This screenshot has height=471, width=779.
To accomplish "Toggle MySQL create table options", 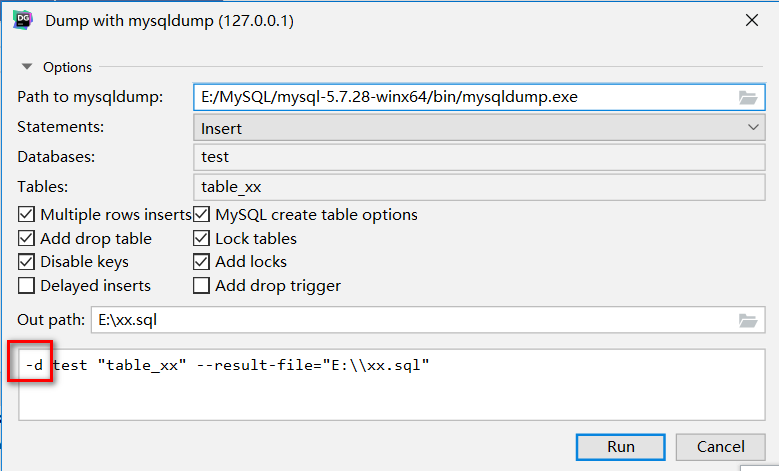I will (x=202, y=215).
